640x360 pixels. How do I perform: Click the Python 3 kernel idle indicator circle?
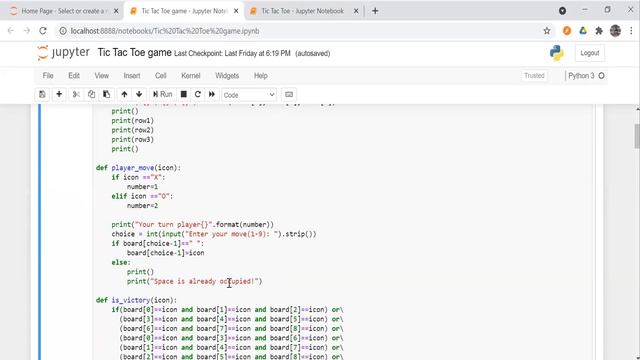coord(601,76)
